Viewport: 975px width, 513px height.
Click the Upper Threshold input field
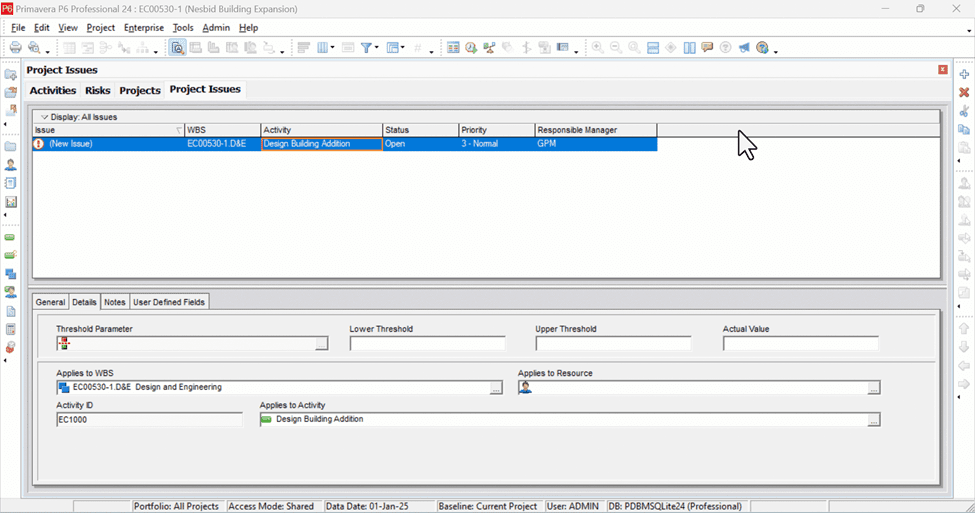(613, 343)
